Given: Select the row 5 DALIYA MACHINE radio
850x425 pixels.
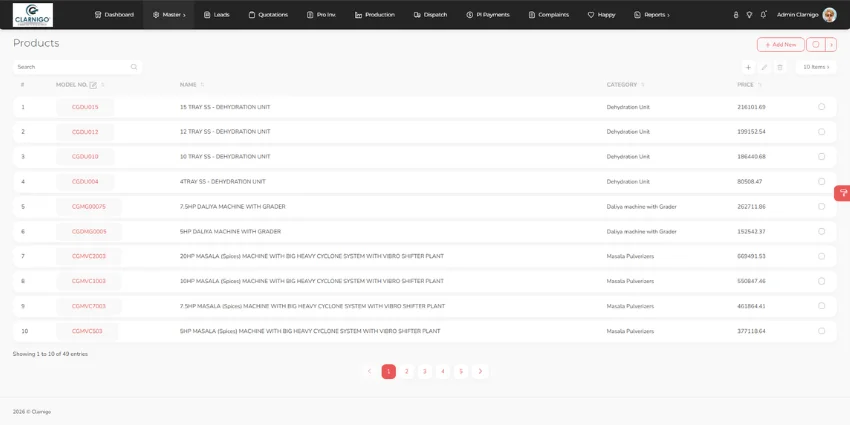Looking at the screenshot, I should click(821, 207).
